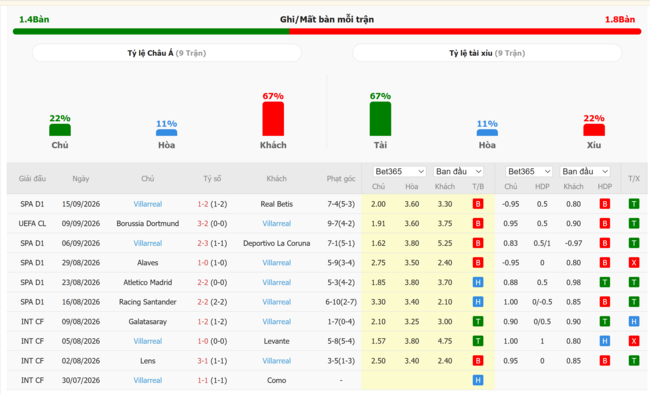Click green T T/B badge in Galatasaray row
650x395 pixels.
(x=478, y=322)
